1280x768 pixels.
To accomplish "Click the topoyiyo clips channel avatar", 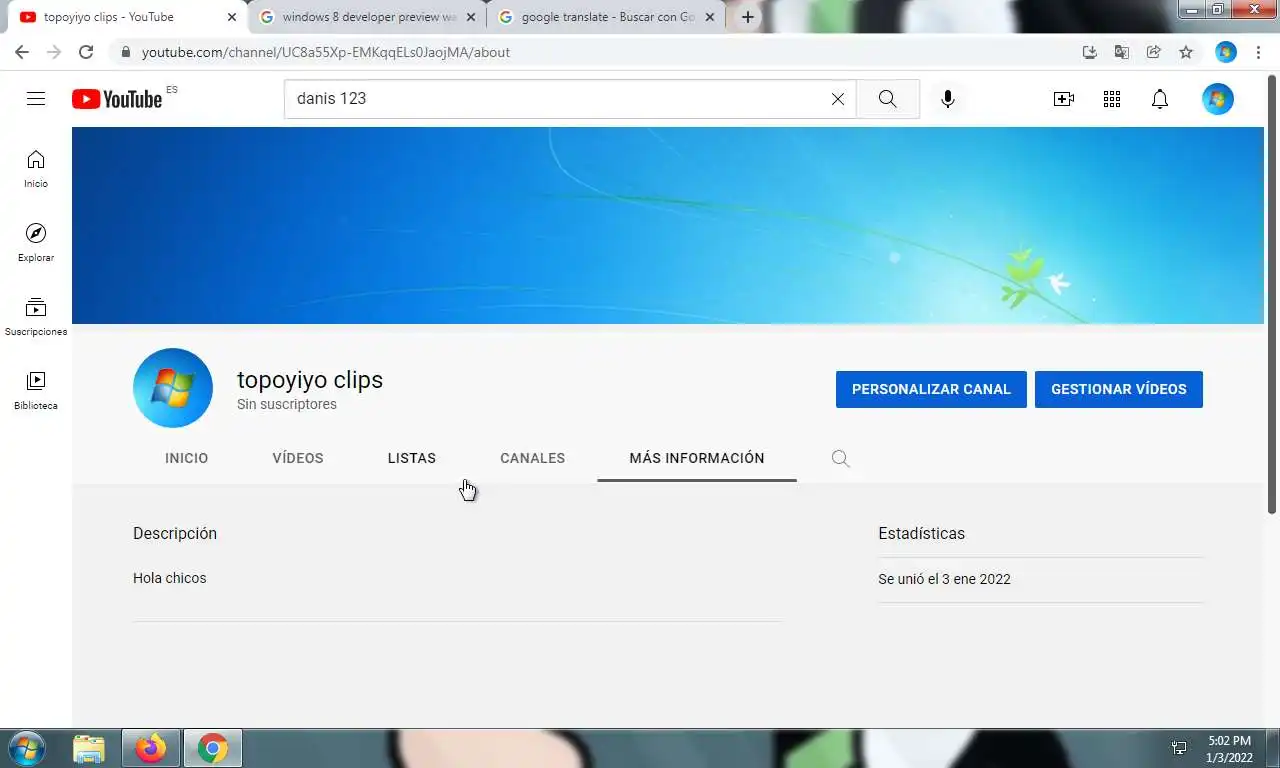I will tap(173, 388).
